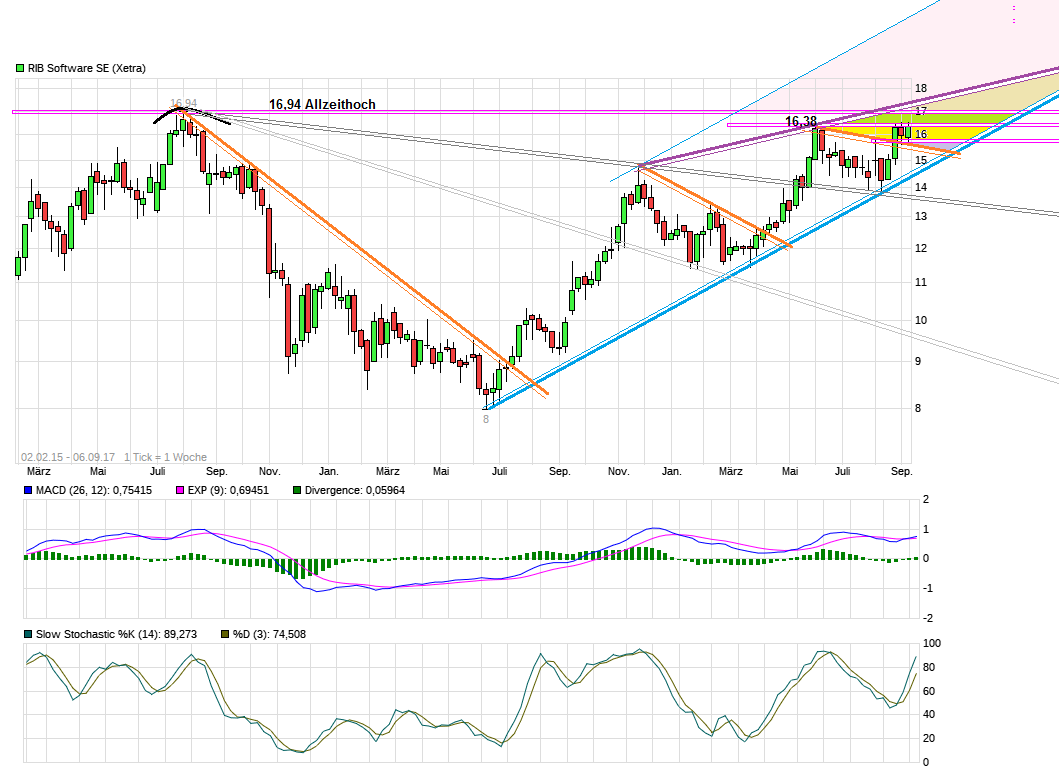Click the green RIB Software SE legend swatch
1059x768 pixels.
pyautogui.click(x=20, y=68)
